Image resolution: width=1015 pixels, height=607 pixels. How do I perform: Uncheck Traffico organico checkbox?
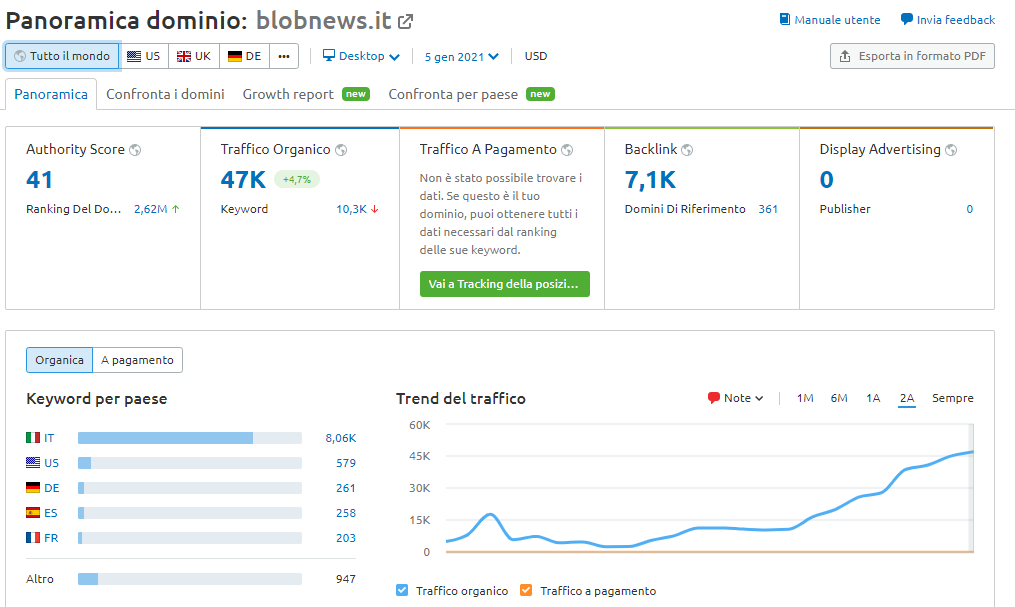tap(402, 590)
